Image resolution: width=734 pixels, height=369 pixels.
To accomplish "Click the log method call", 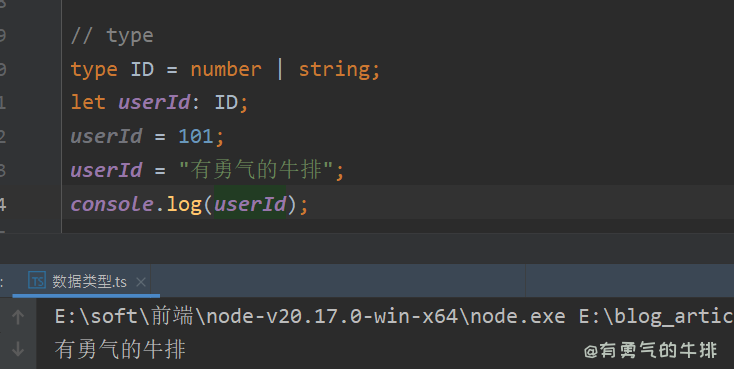I will point(184,205).
